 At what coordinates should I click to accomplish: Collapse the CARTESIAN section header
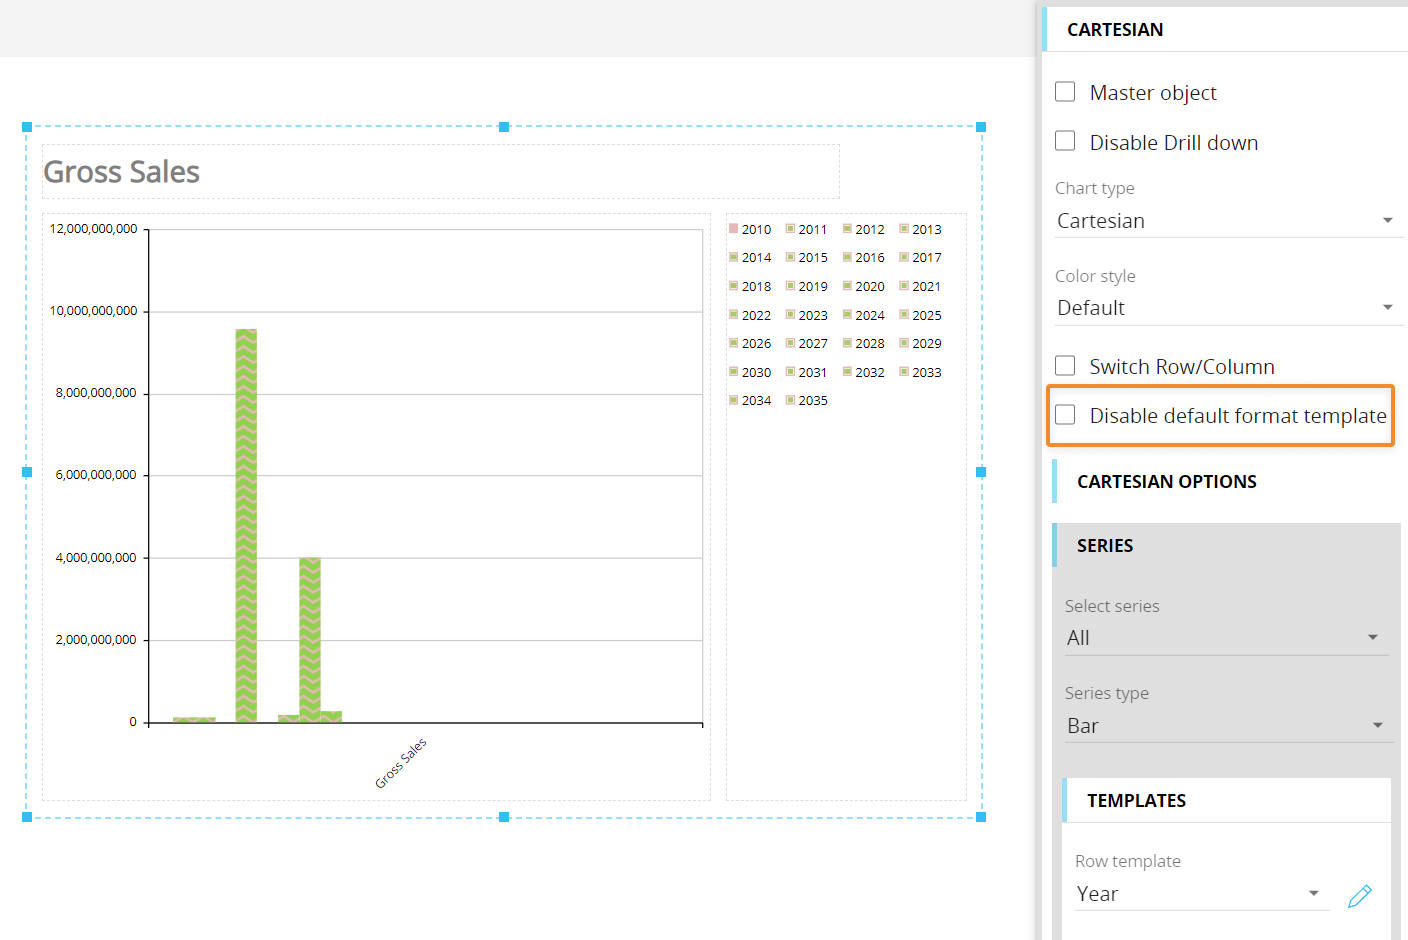1225,30
